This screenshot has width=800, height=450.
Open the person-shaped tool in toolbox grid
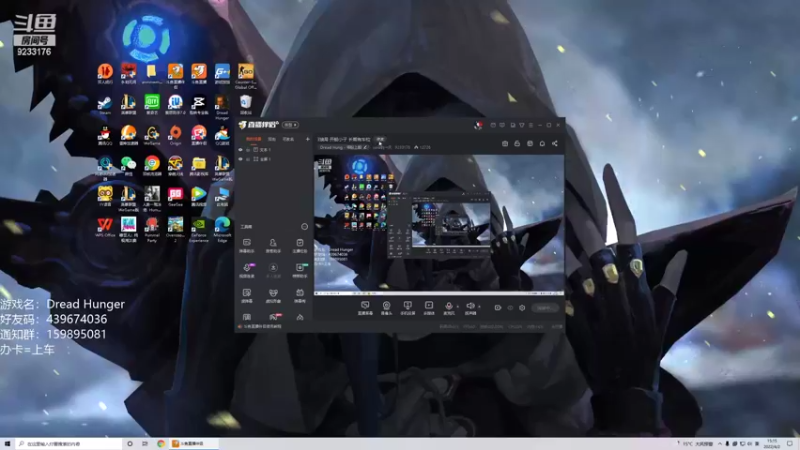tap(273, 245)
